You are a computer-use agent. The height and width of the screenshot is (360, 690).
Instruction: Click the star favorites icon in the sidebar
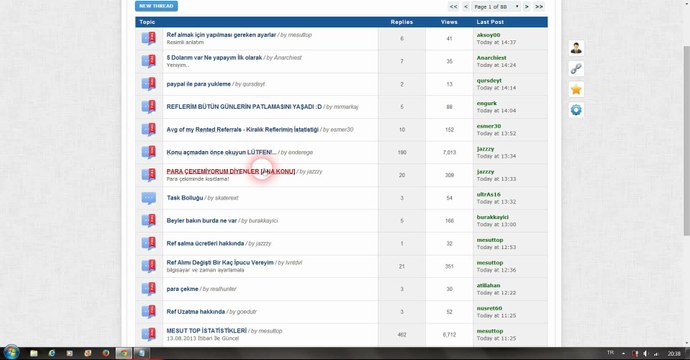click(x=576, y=89)
